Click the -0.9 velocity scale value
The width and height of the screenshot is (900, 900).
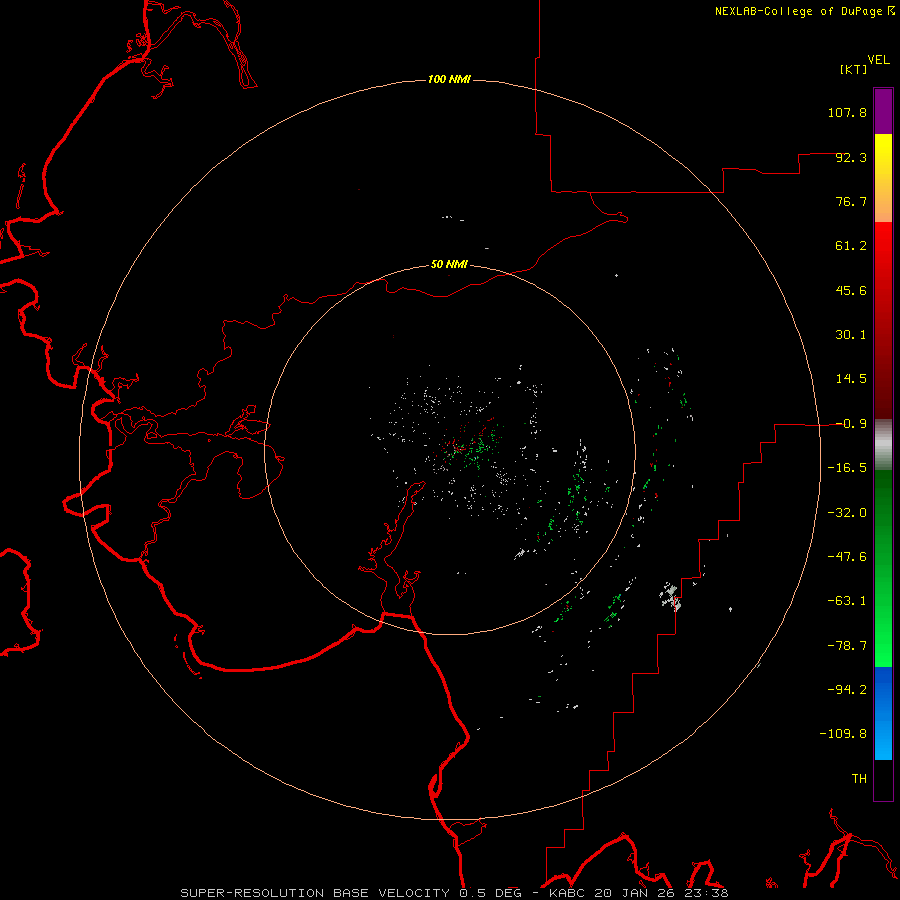click(x=851, y=424)
